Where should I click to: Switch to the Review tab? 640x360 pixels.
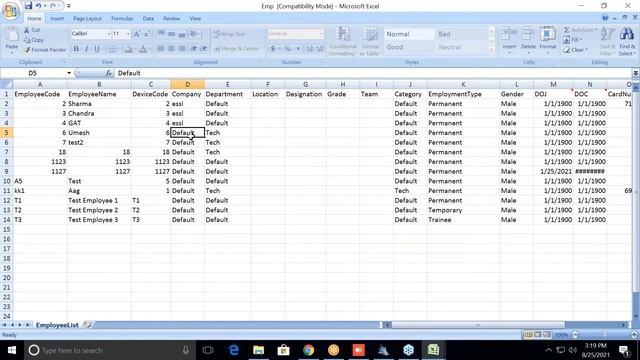tap(171, 19)
